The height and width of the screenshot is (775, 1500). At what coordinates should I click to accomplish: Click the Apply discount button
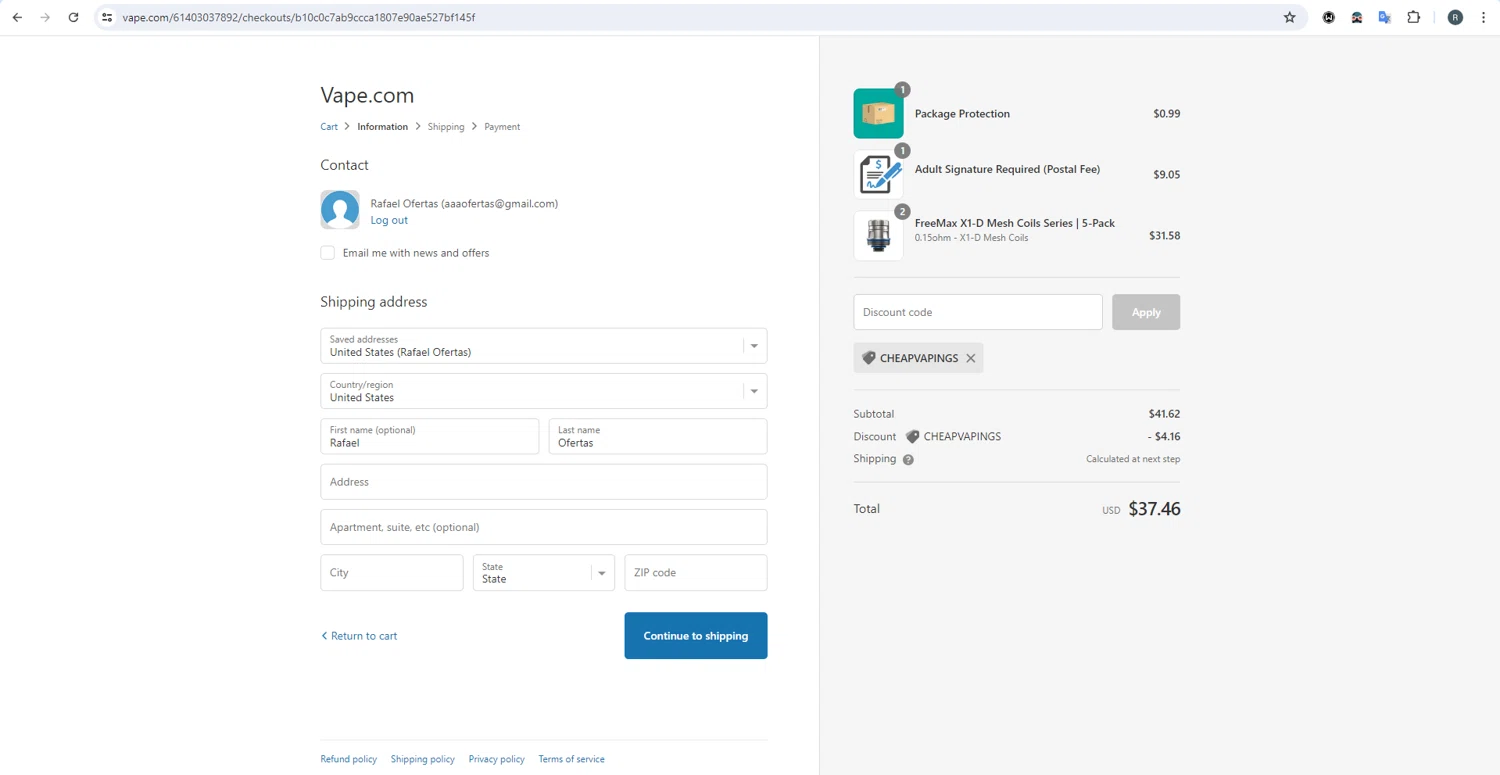[x=1146, y=312]
